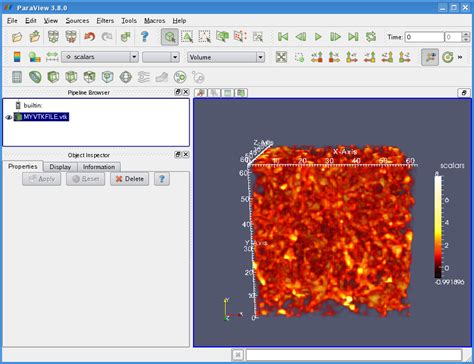Open the Sources menu
This screenshot has width=474, height=364.
click(x=77, y=21)
